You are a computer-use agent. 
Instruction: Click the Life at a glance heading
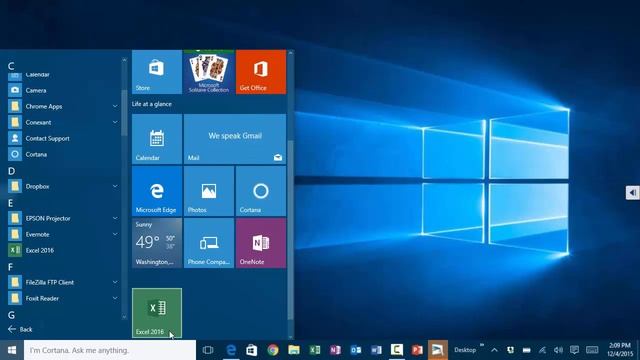pyautogui.click(x=151, y=104)
